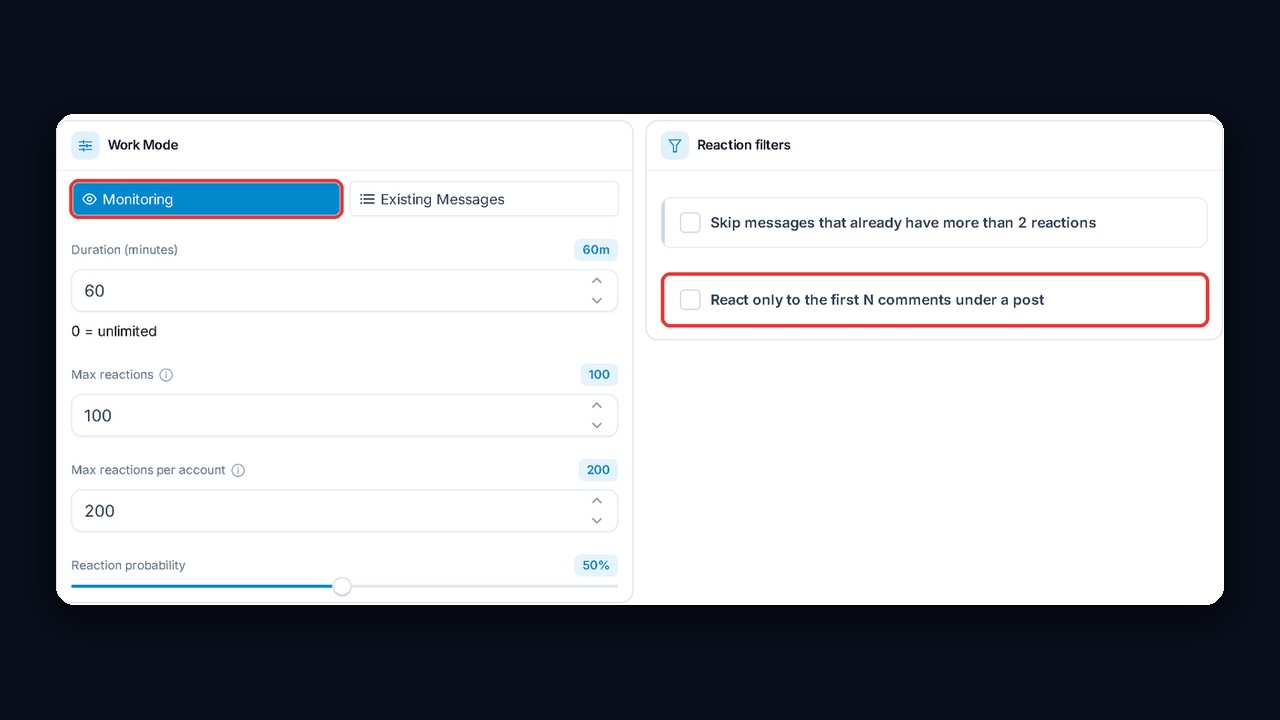Check React only to first N comments

tap(690, 299)
